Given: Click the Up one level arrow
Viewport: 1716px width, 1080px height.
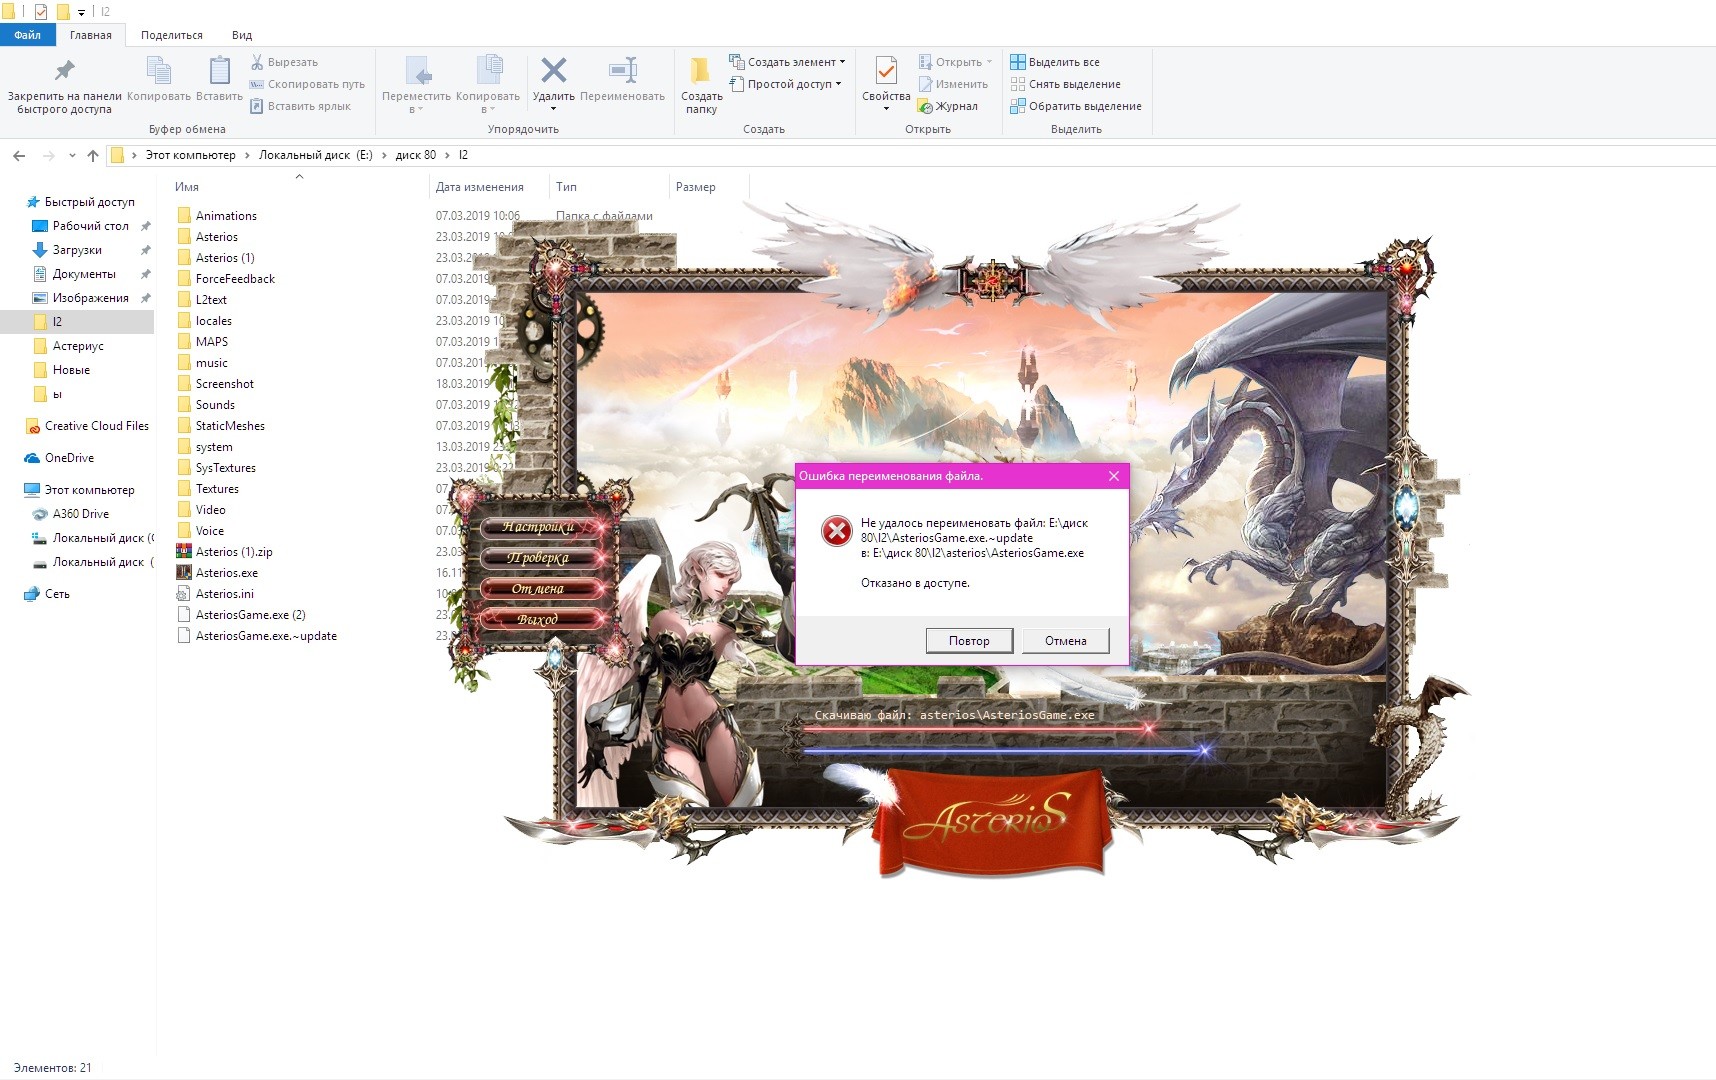Looking at the screenshot, I should point(93,155).
